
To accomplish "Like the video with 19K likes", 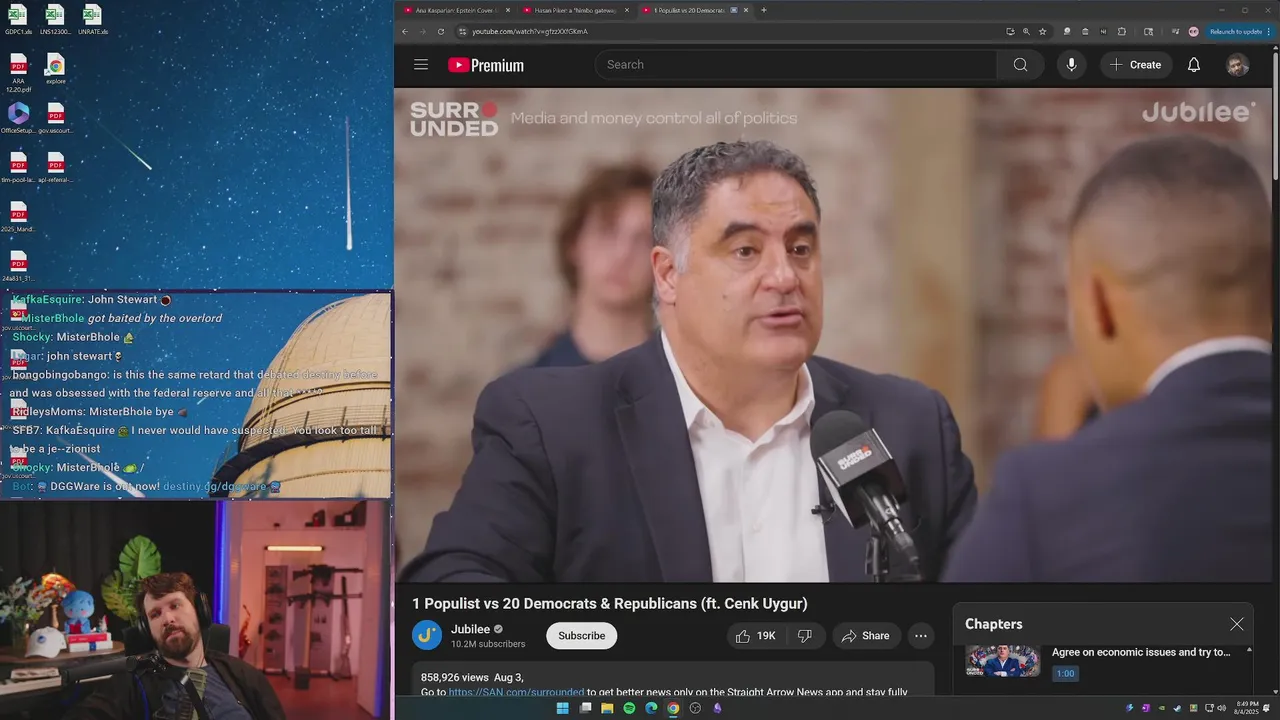I will 755,636.
